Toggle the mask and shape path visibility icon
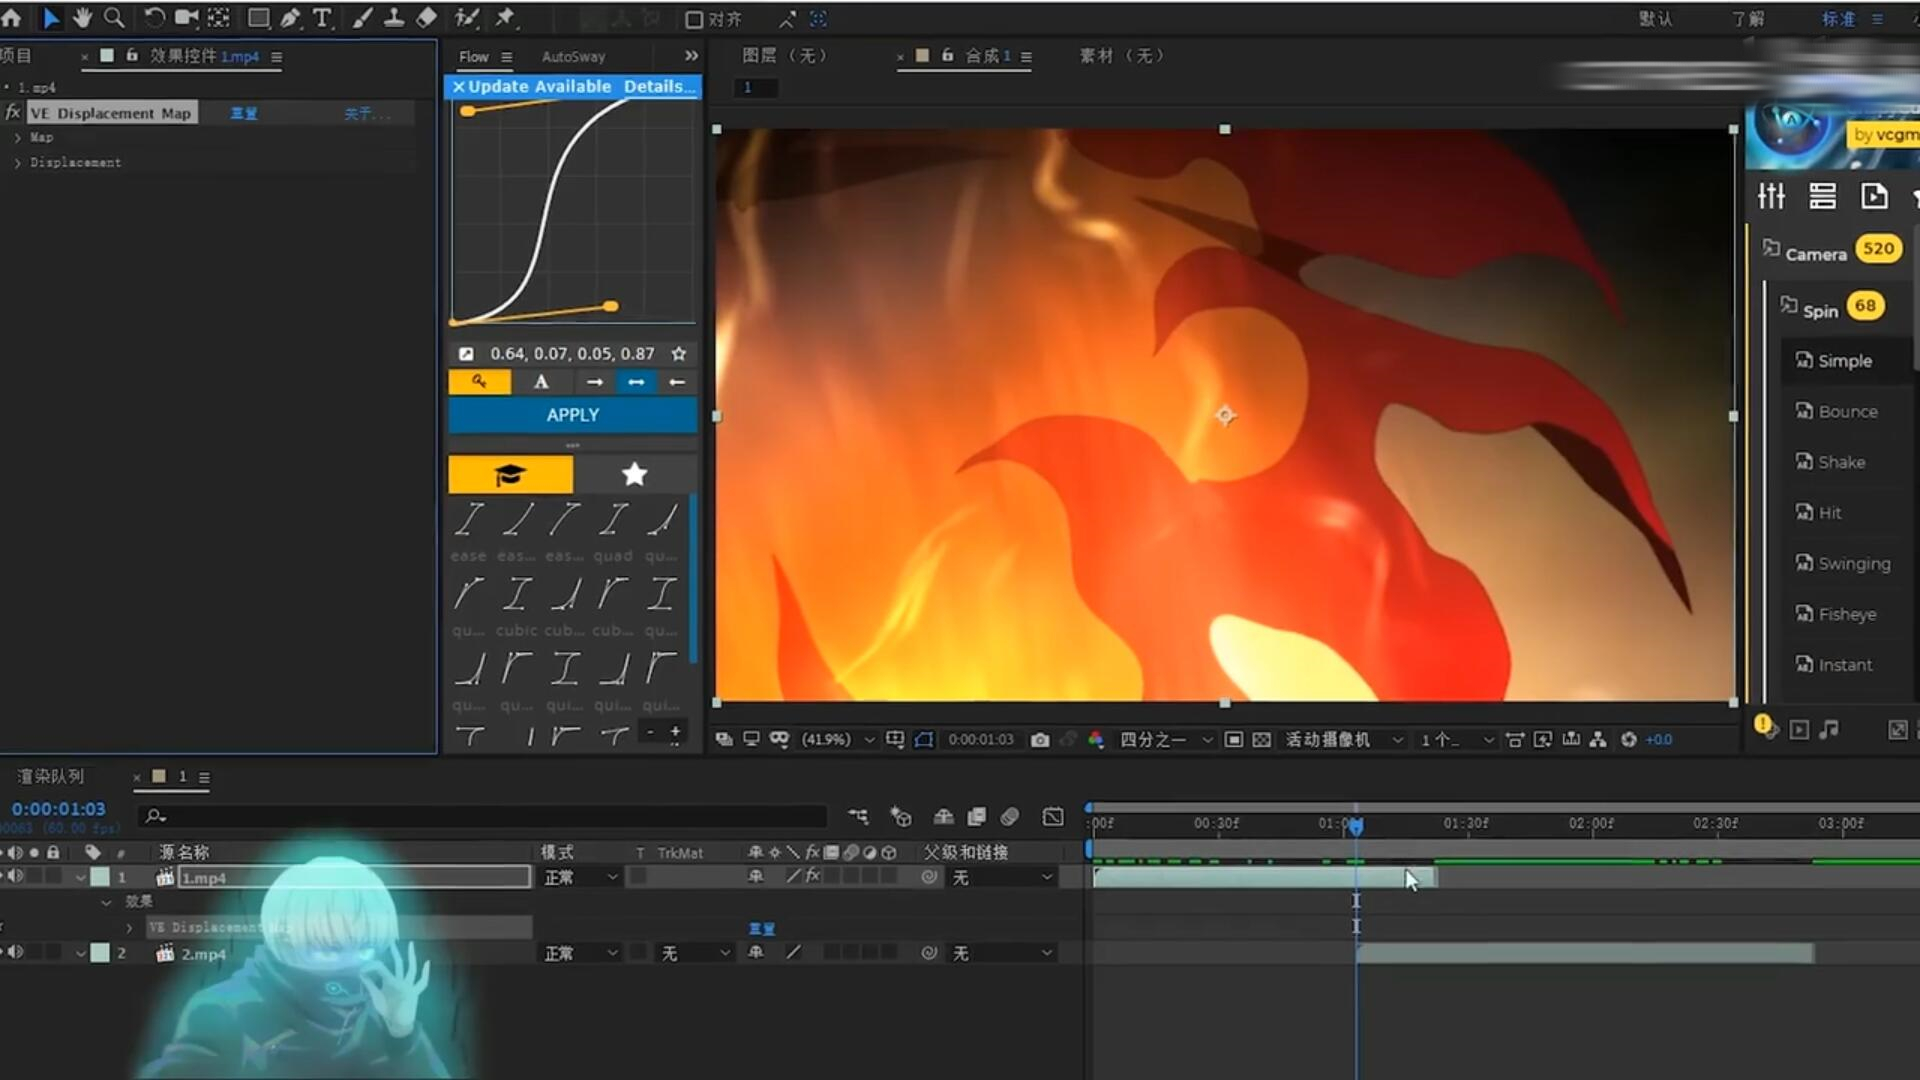This screenshot has width=1920, height=1080. click(x=924, y=740)
